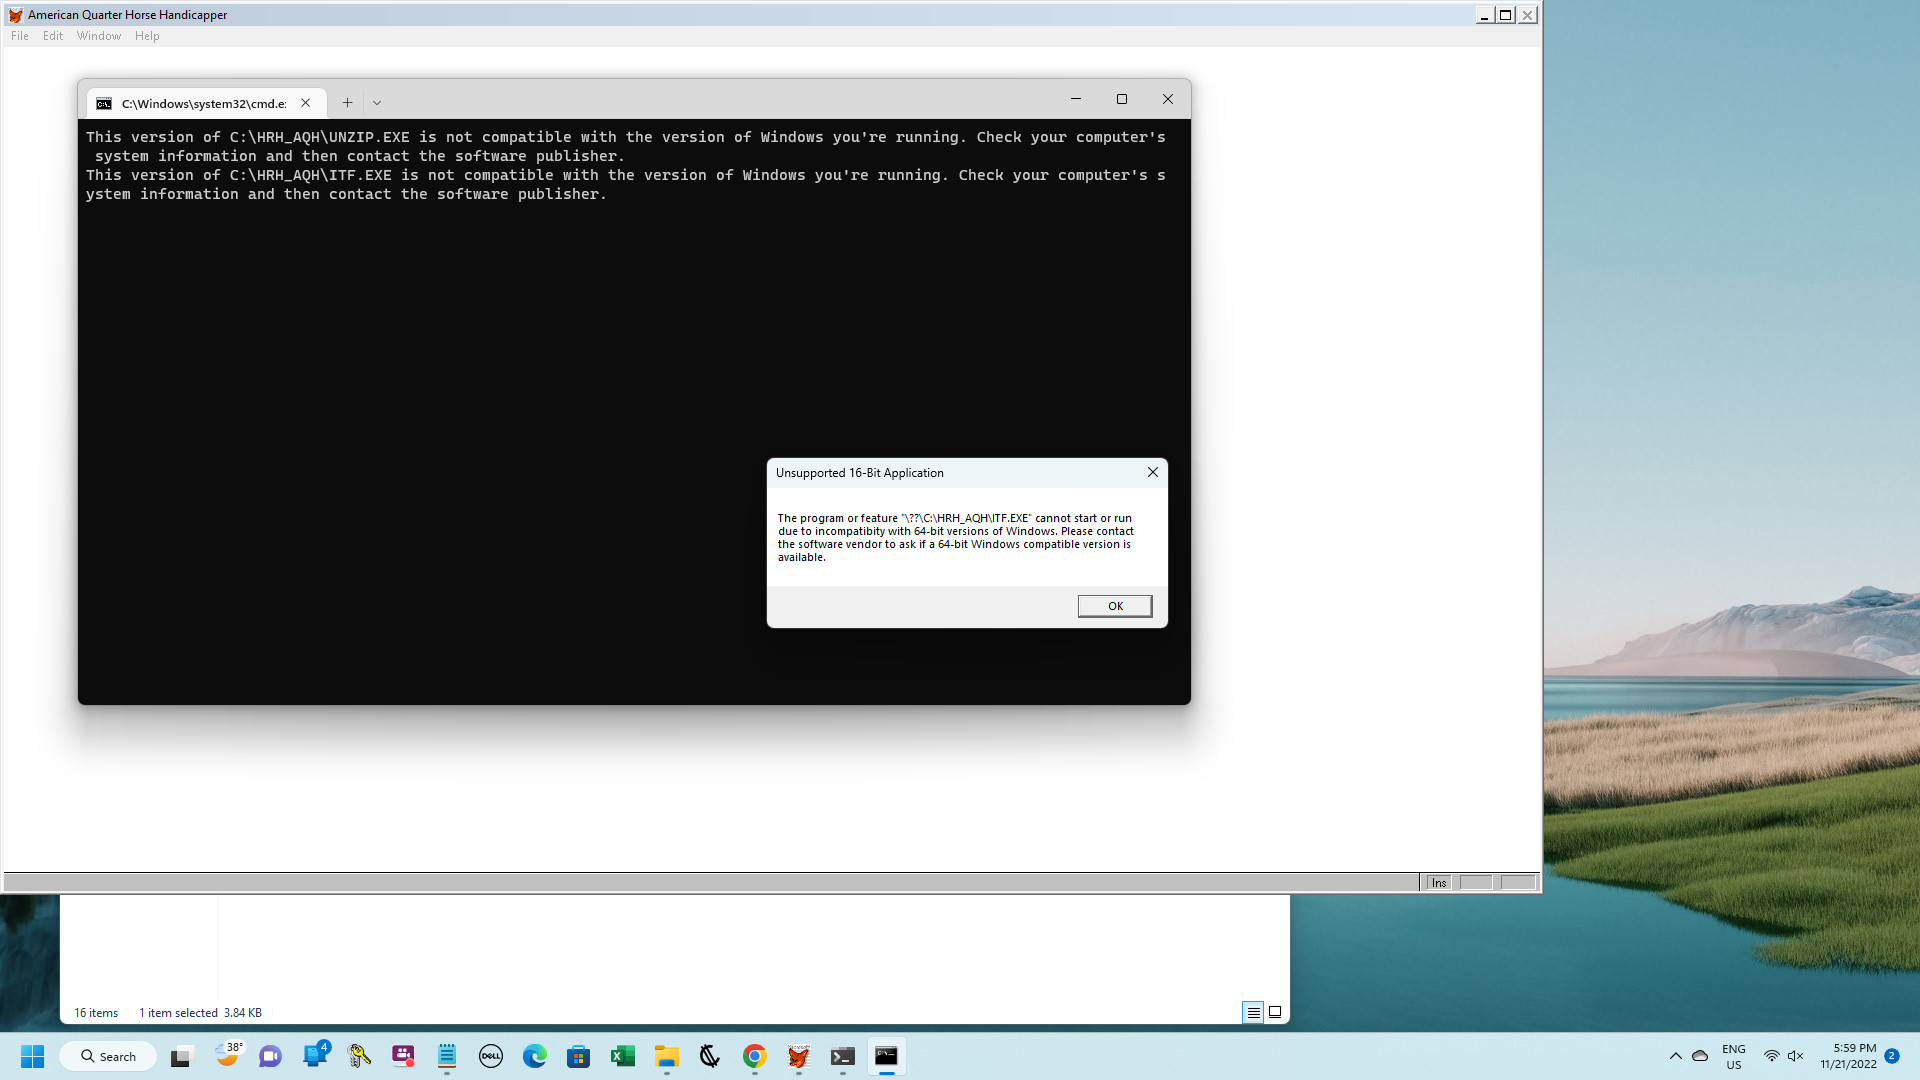This screenshot has width=1920, height=1080.
Task: Open the American Quarter Horse Handicapper taskbar icon
Action: (x=797, y=1056)
